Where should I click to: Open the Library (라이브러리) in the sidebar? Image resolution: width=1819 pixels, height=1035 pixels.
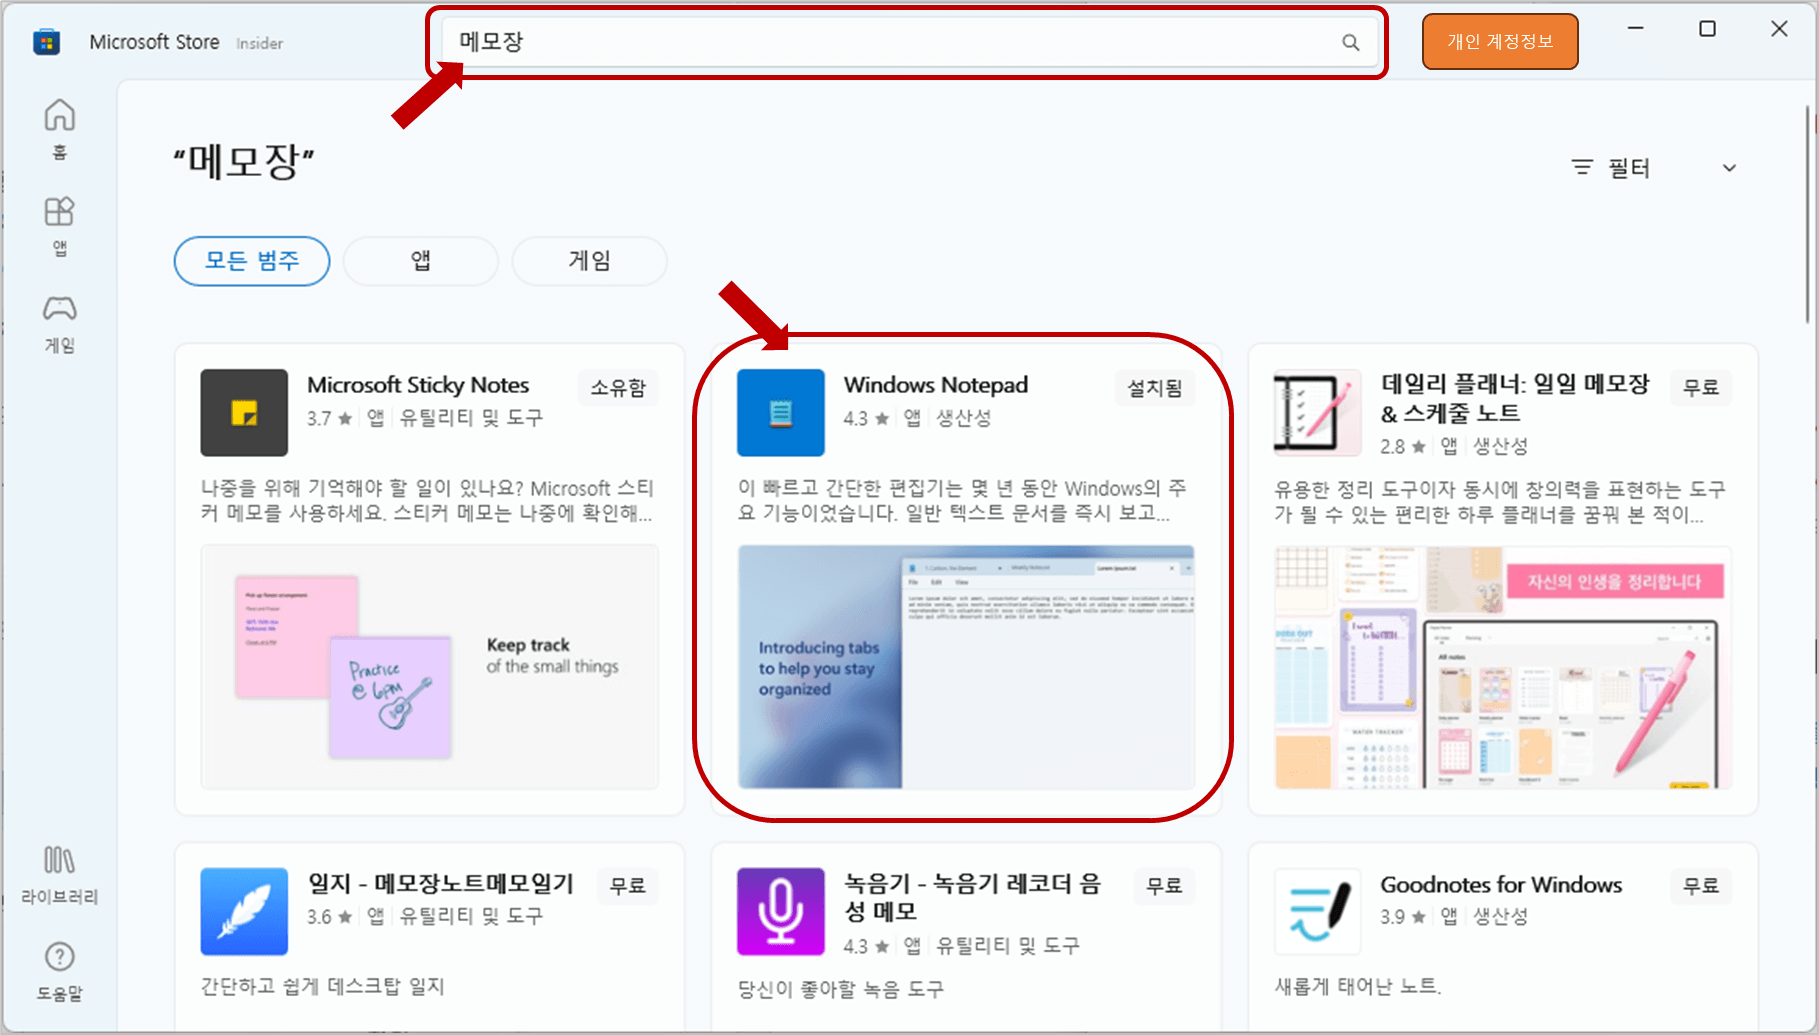click(x=59, y=875)
